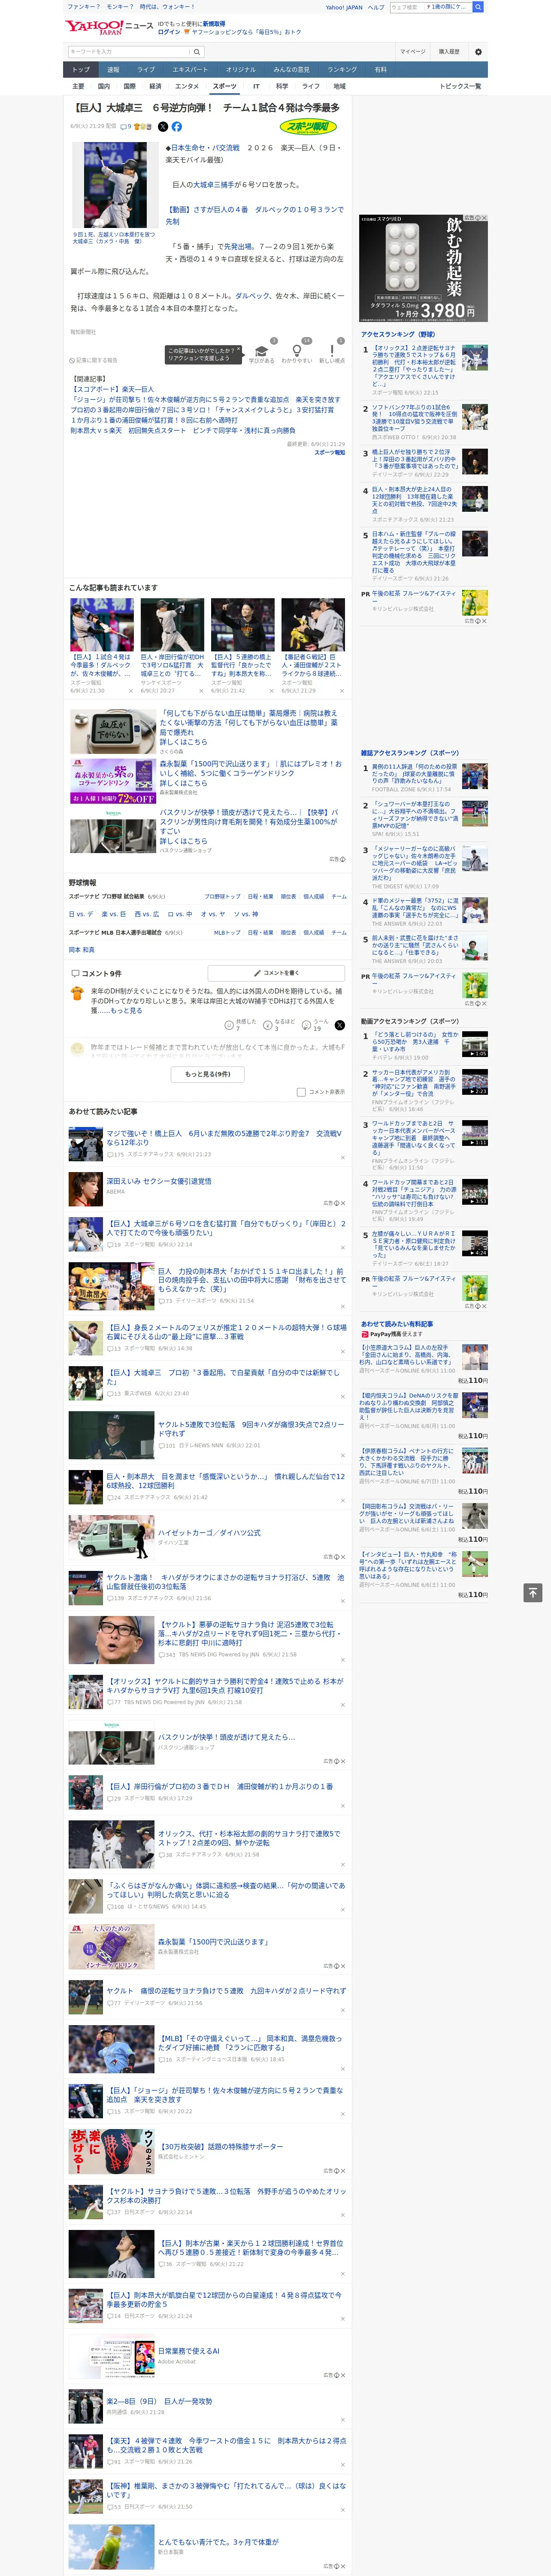
Task: Click the scroll-to-top arrow button
Action: (x=533, y=1592)
